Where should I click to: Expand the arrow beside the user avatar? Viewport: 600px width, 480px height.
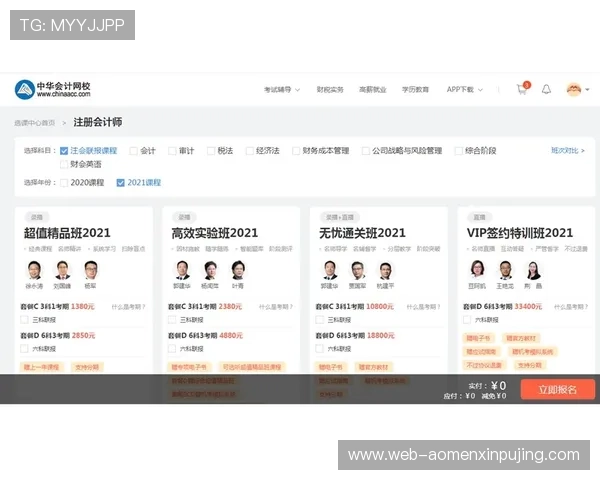pos(587,90)
